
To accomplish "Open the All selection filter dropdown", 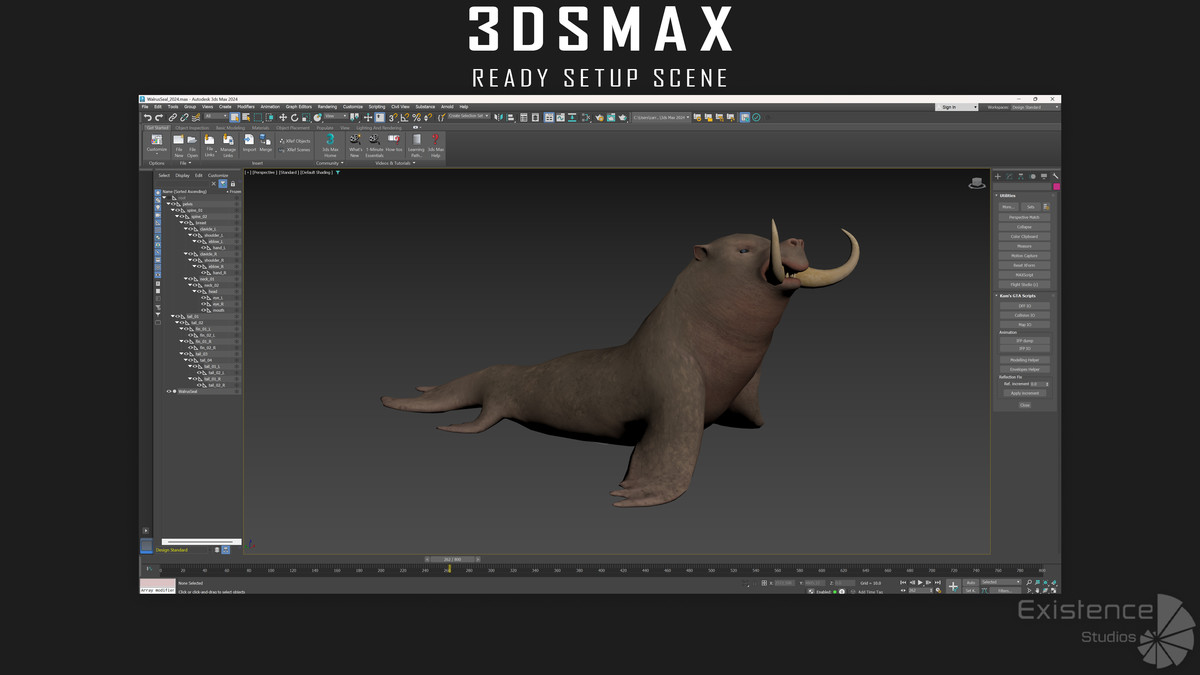I will pos(216,116).
